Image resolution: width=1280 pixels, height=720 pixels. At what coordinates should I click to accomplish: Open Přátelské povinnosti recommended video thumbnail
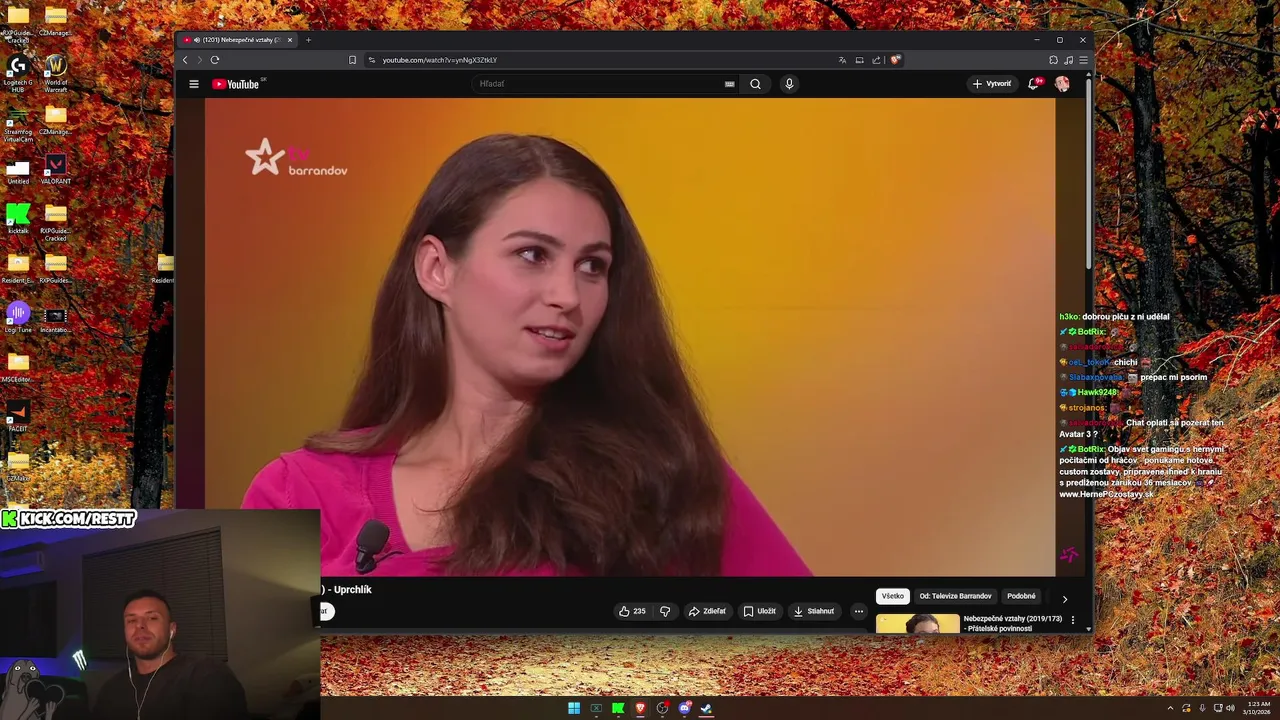917,624
